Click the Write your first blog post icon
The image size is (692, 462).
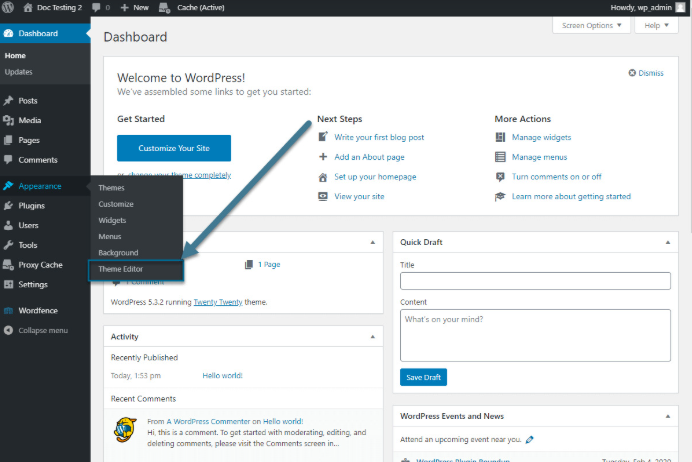[x=323, y=137]
